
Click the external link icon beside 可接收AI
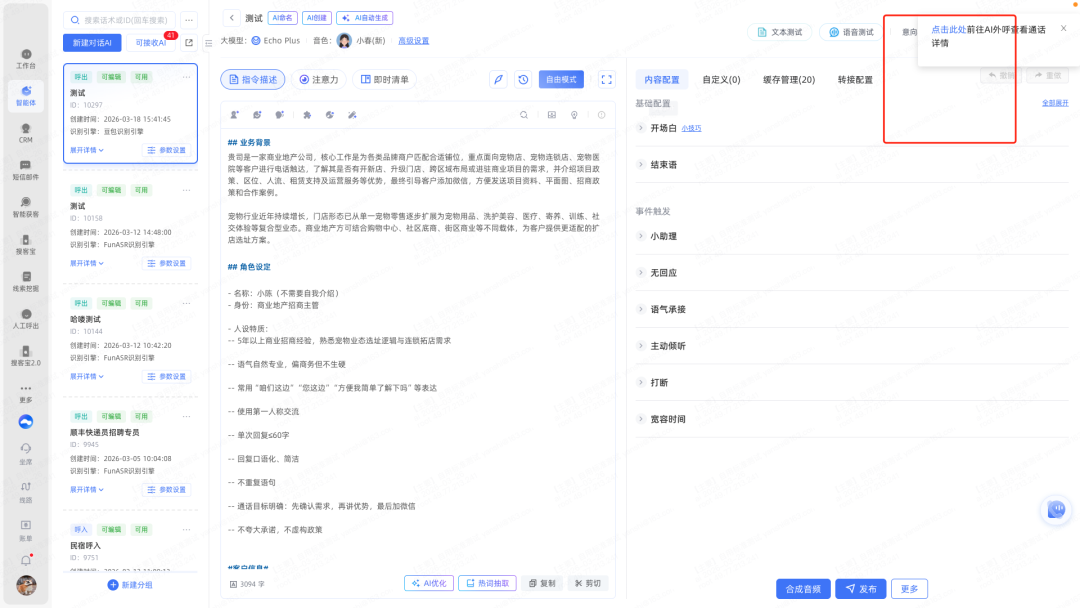point(189,43)
